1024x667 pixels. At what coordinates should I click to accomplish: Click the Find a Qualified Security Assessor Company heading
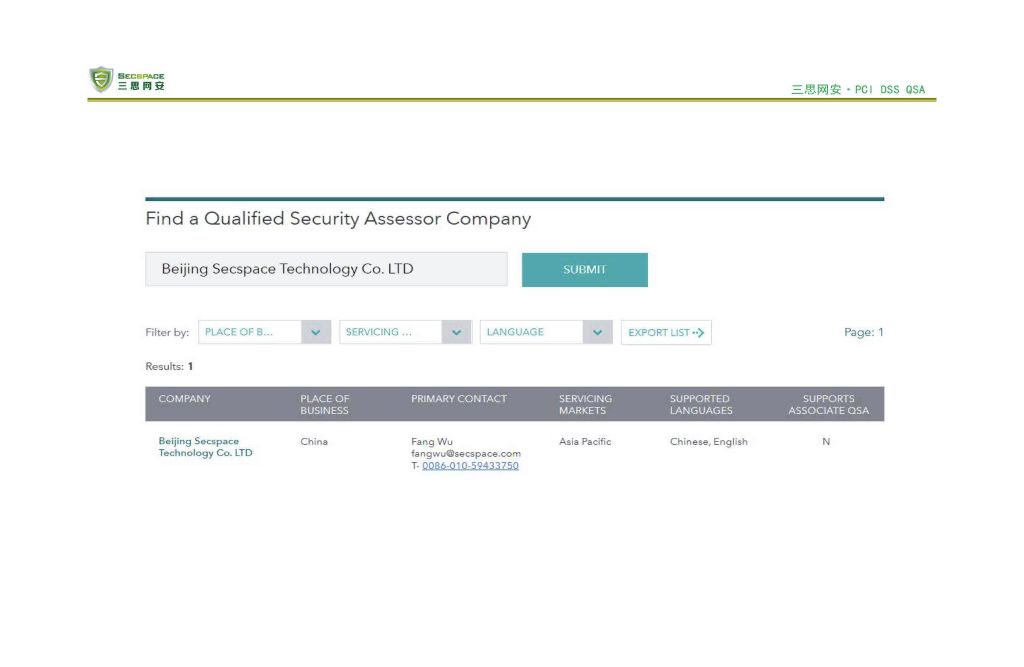(338, 219)
